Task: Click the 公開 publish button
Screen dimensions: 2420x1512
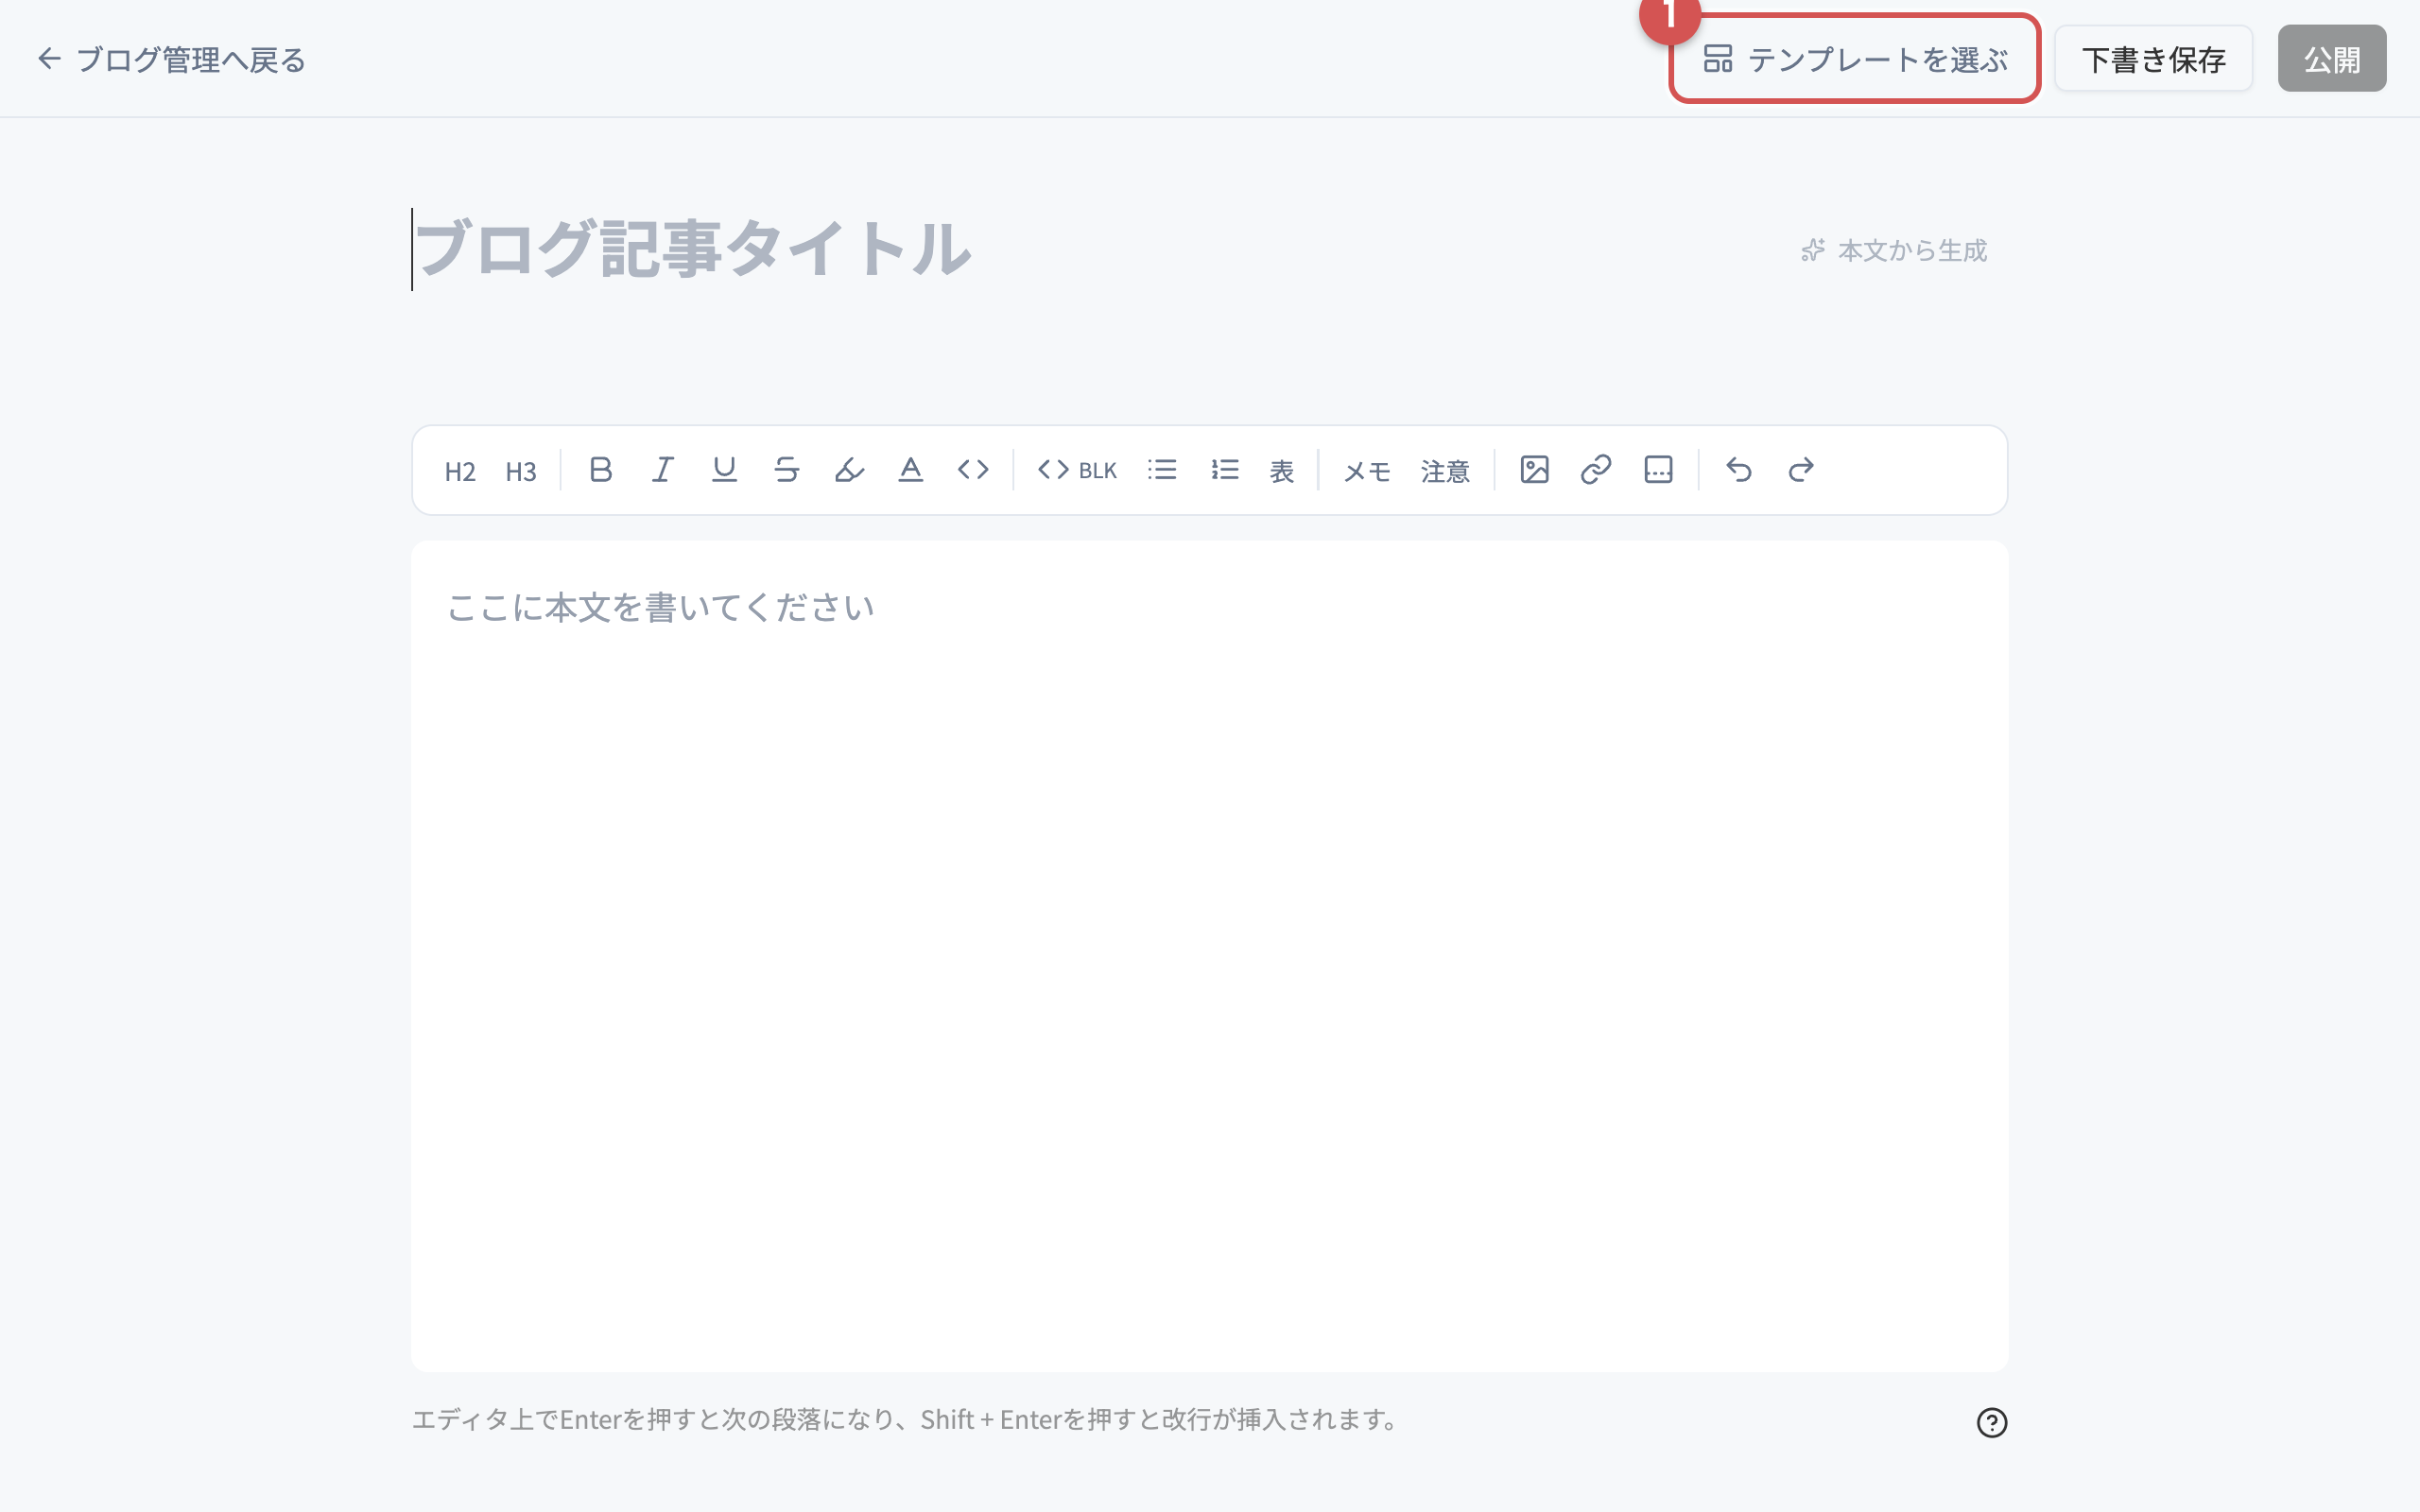Action: click(2332, 59)
